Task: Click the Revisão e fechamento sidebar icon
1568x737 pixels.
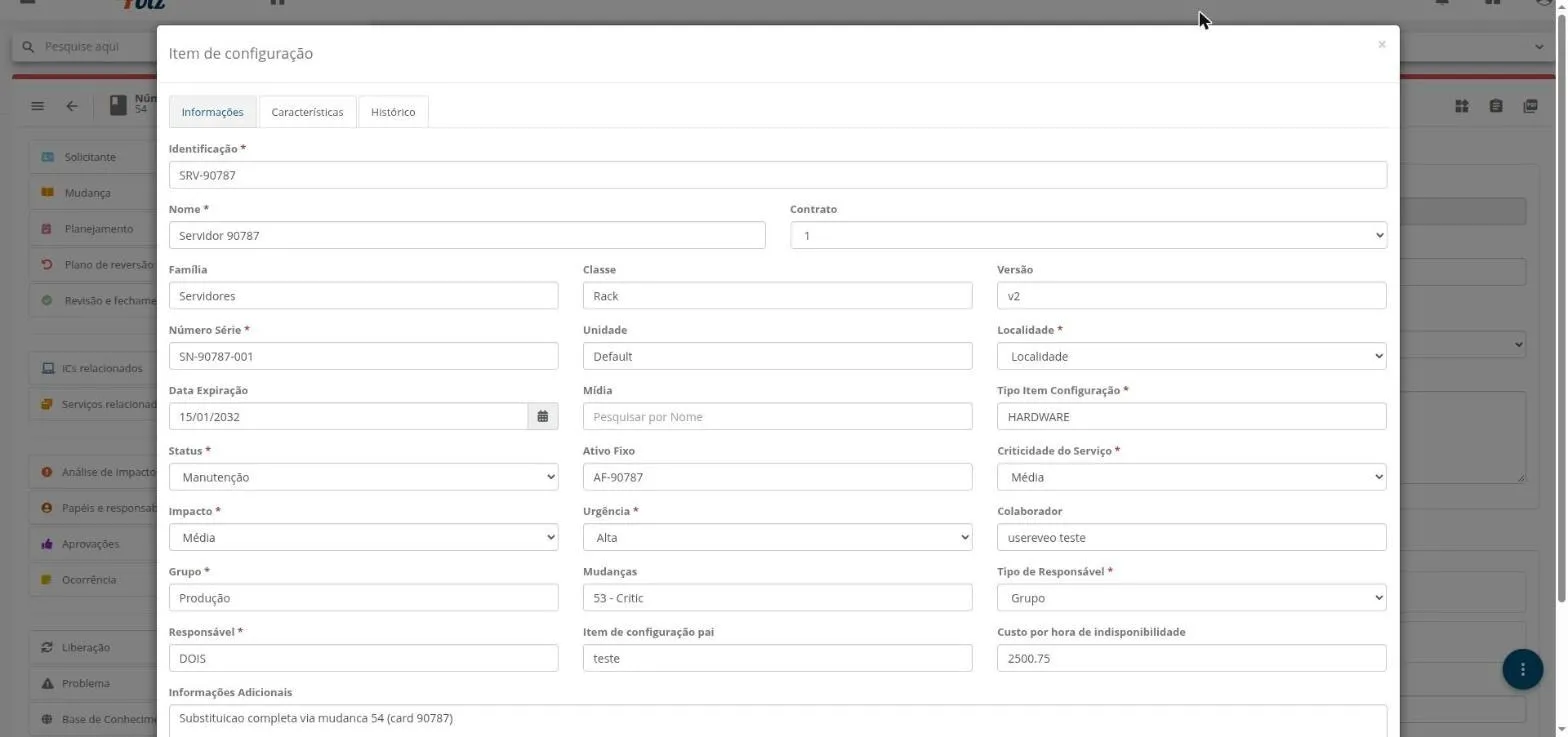Action: point(47,301)
